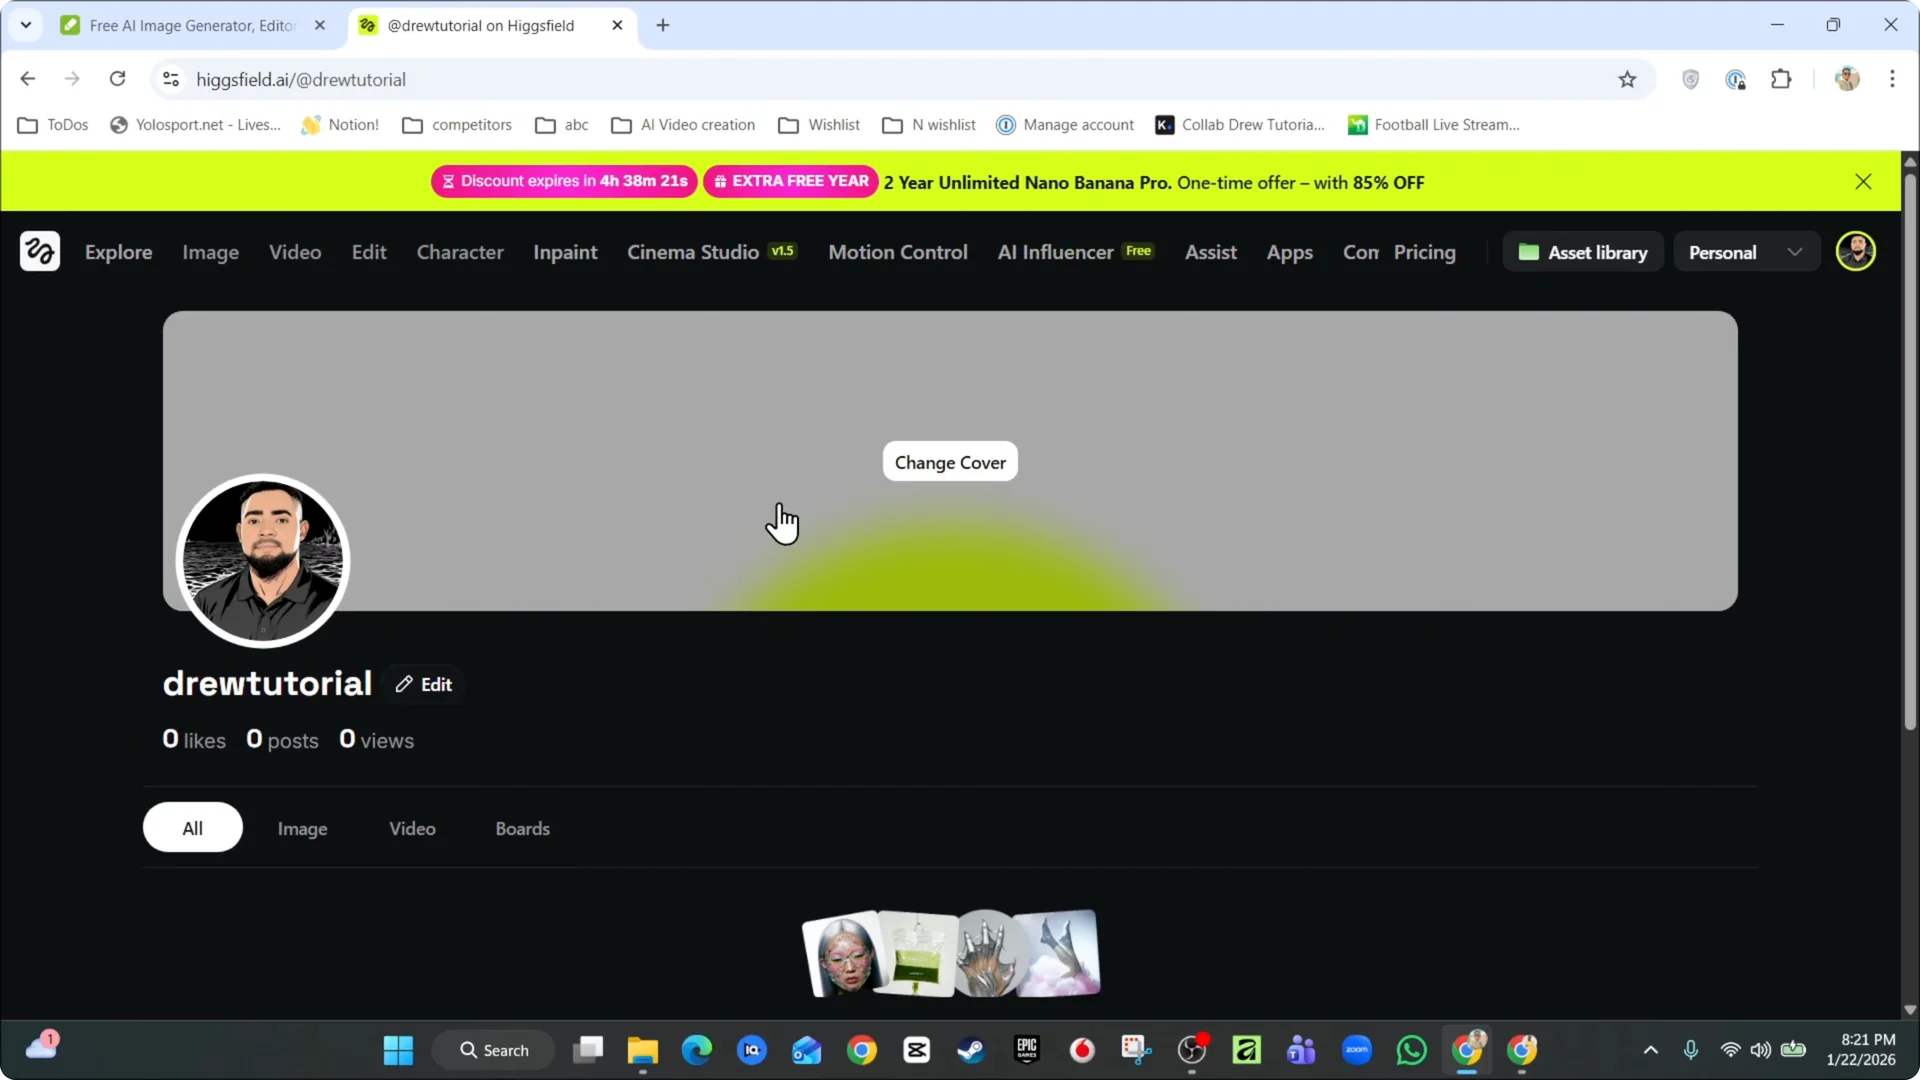
Task: Open Motion Control from the top menu
Action: (898, 252)
